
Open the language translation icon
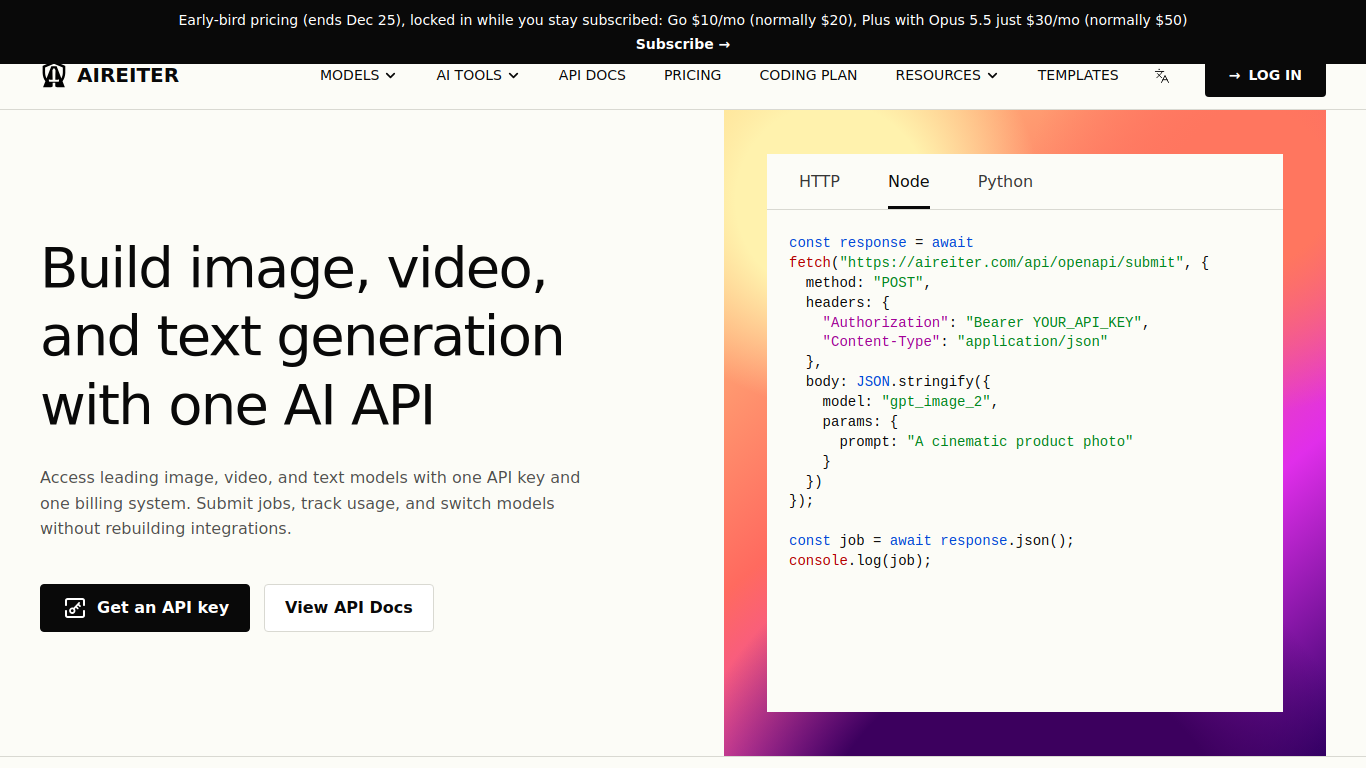point(1162,75)
